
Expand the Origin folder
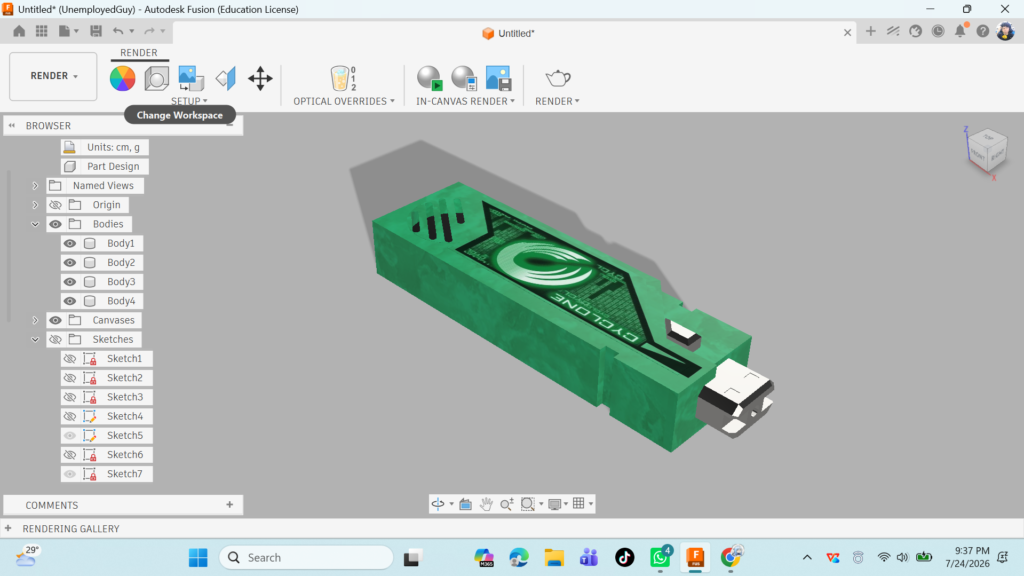click(x=35, y=205)
